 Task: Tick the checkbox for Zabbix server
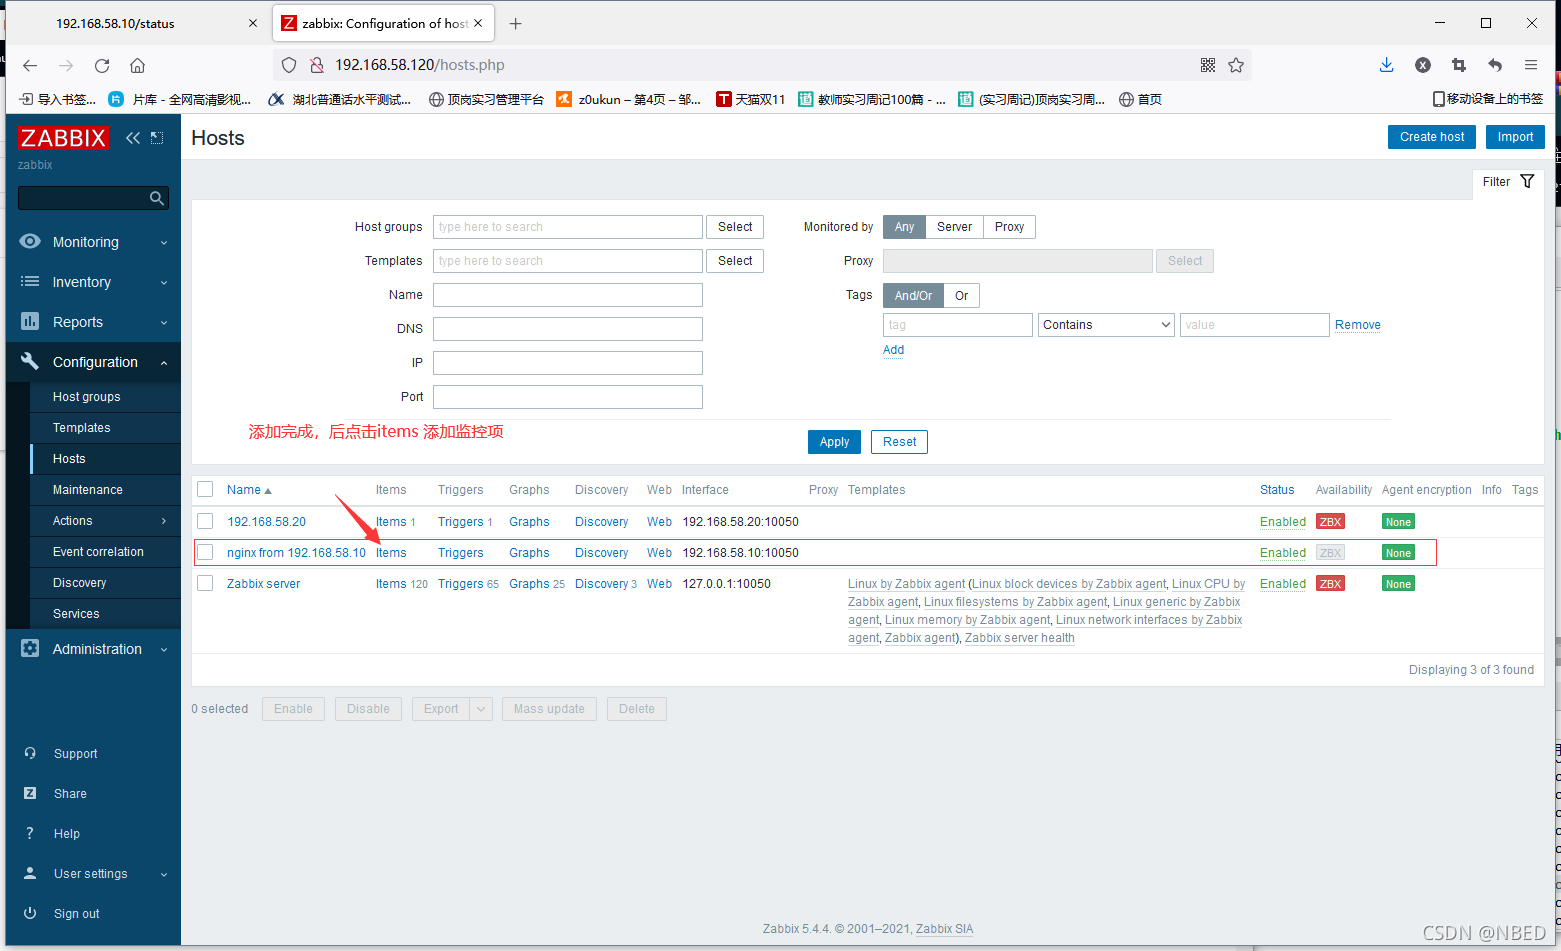tap(205, 583)
